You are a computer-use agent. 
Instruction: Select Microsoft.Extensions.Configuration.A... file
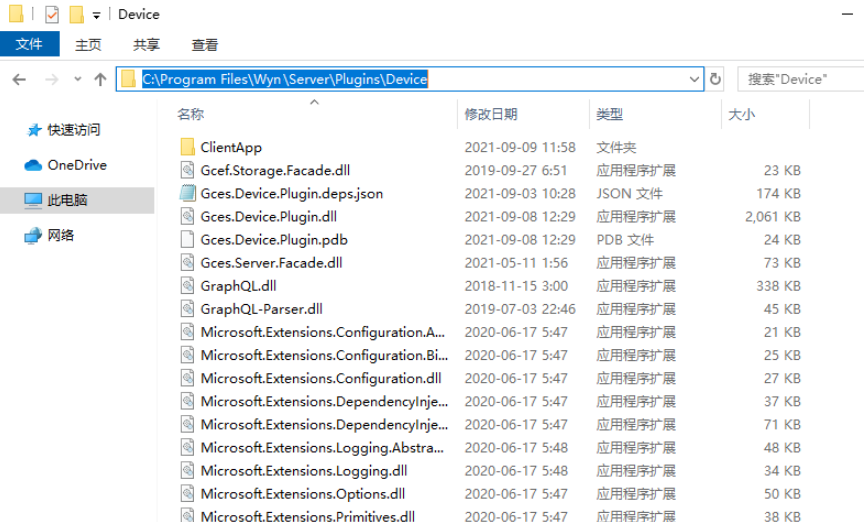pos(322,332)
